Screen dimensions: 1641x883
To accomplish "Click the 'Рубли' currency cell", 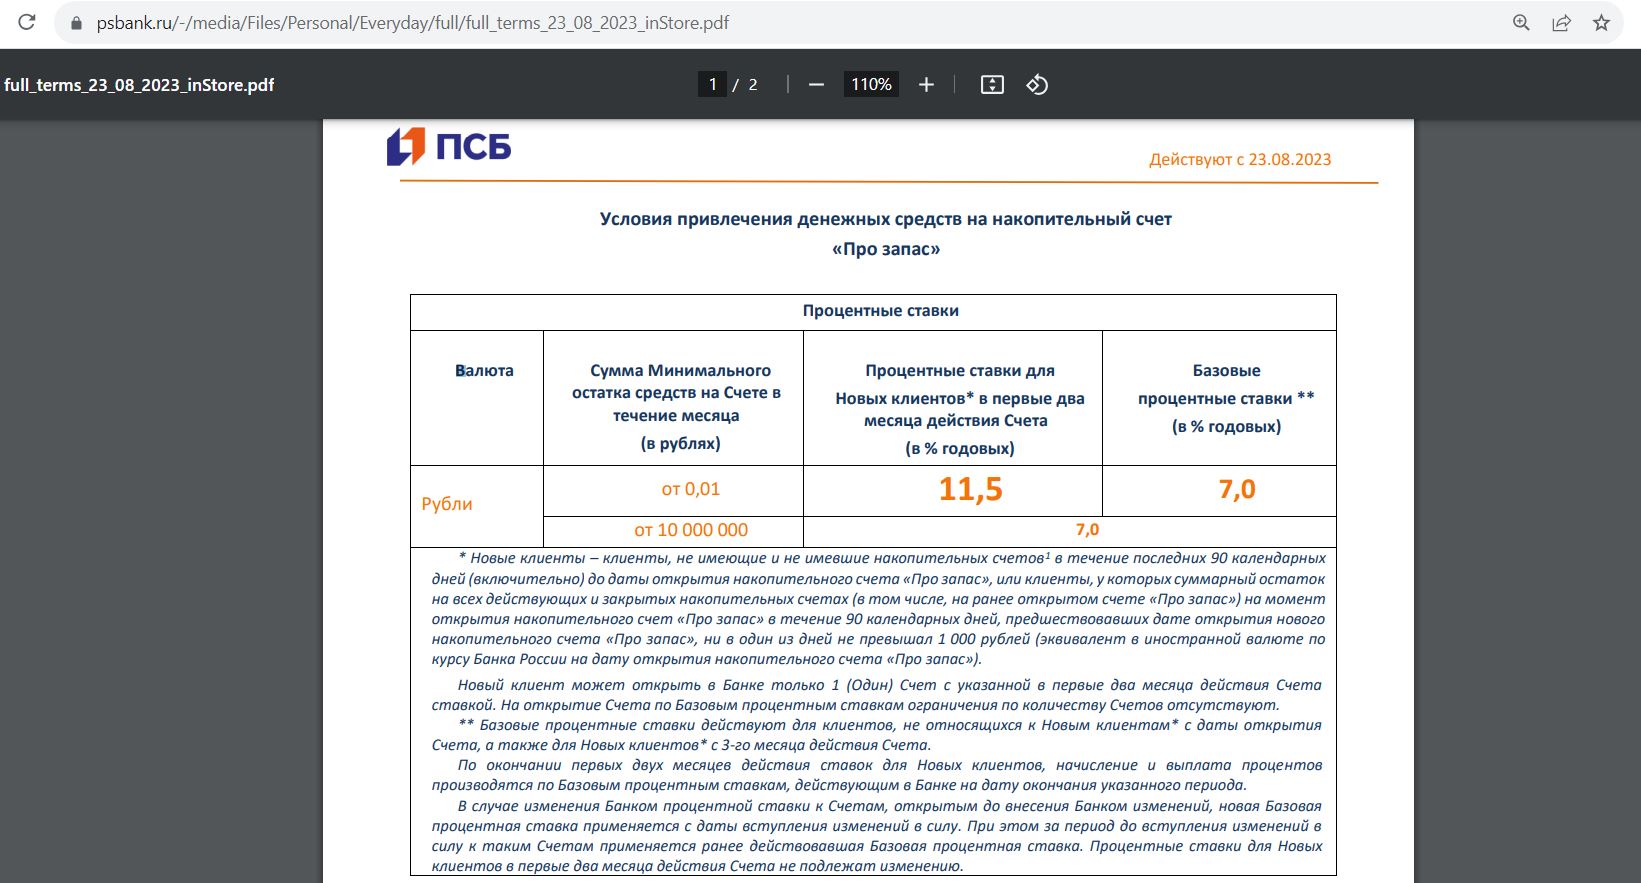I will pos(447,504).
